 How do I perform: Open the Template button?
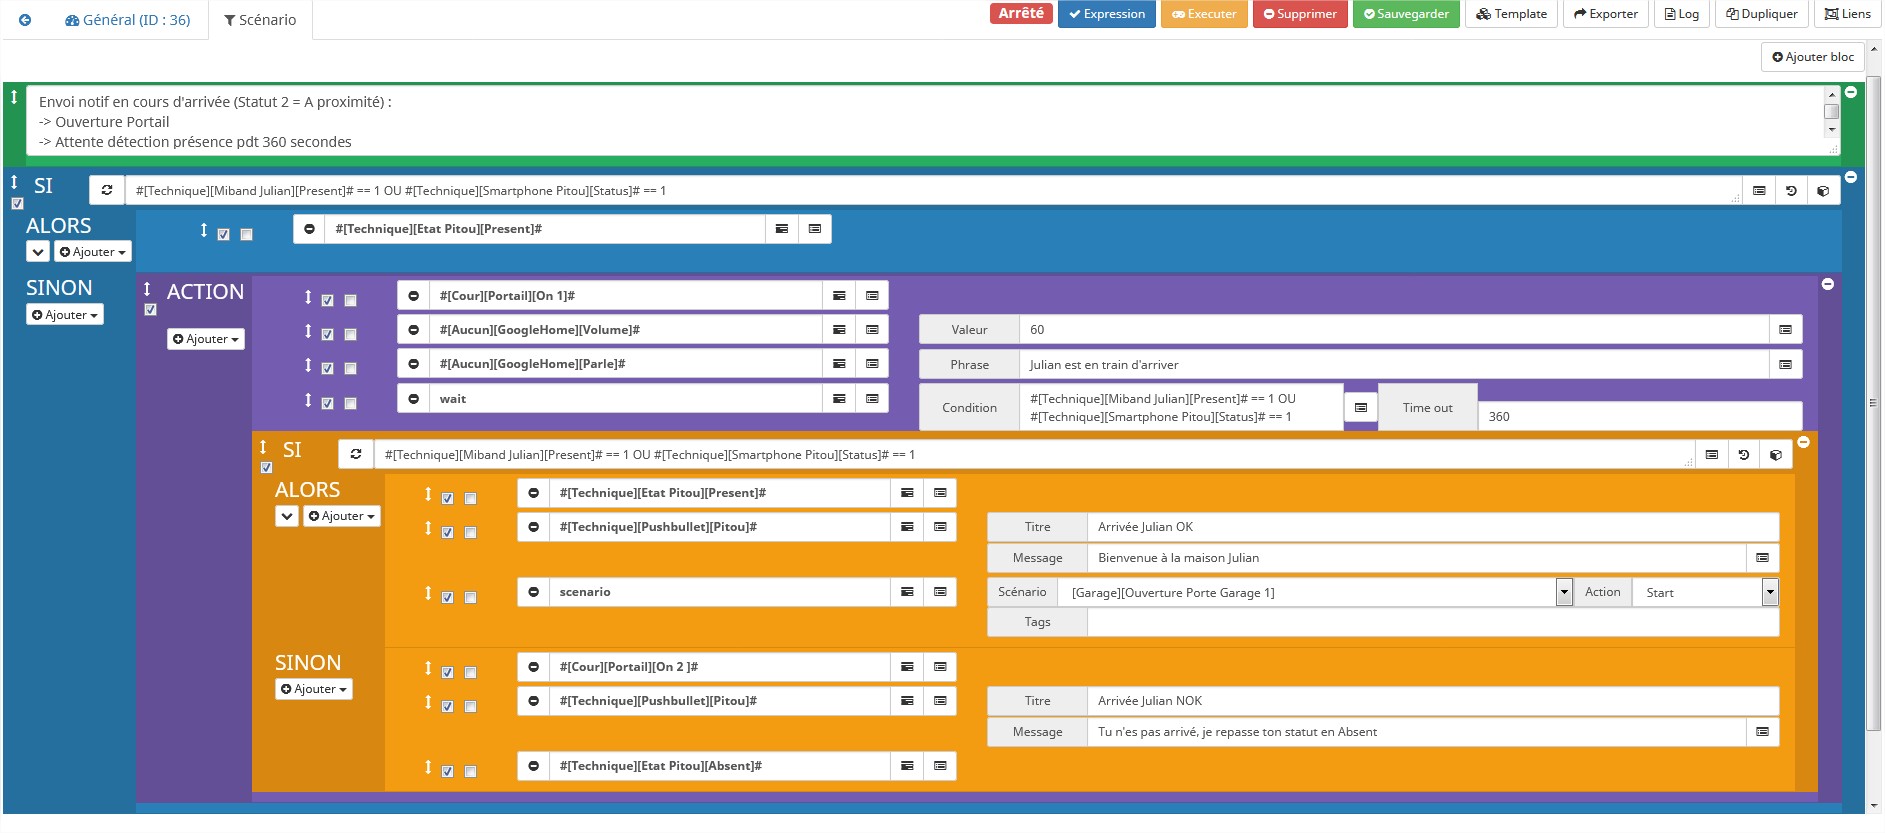[1511, 14]
